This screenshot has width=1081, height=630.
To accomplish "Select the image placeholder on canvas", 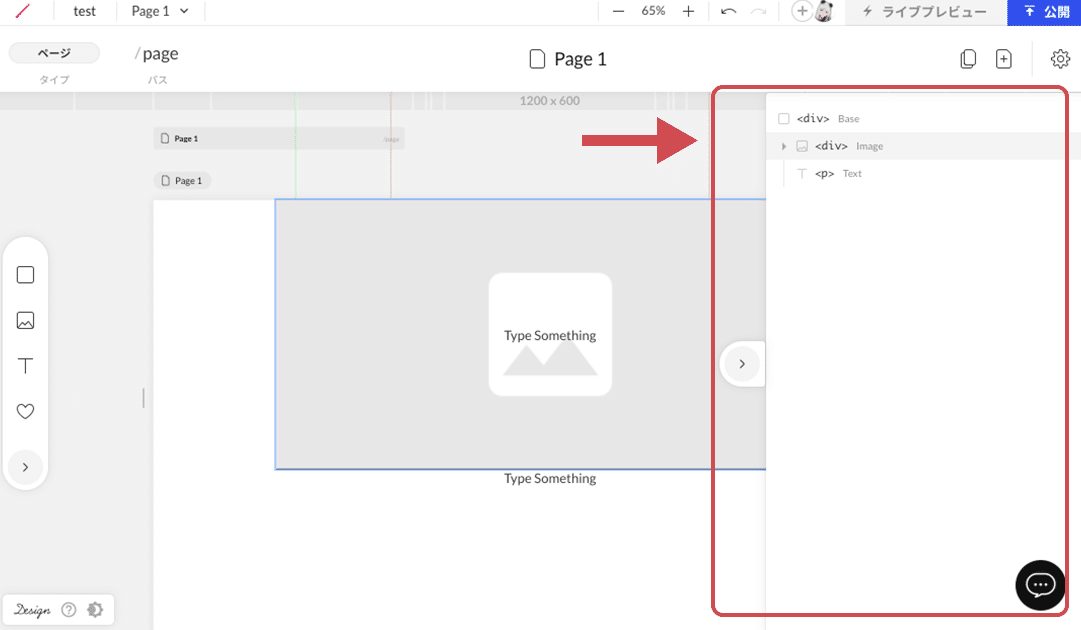I will [550, 334].
